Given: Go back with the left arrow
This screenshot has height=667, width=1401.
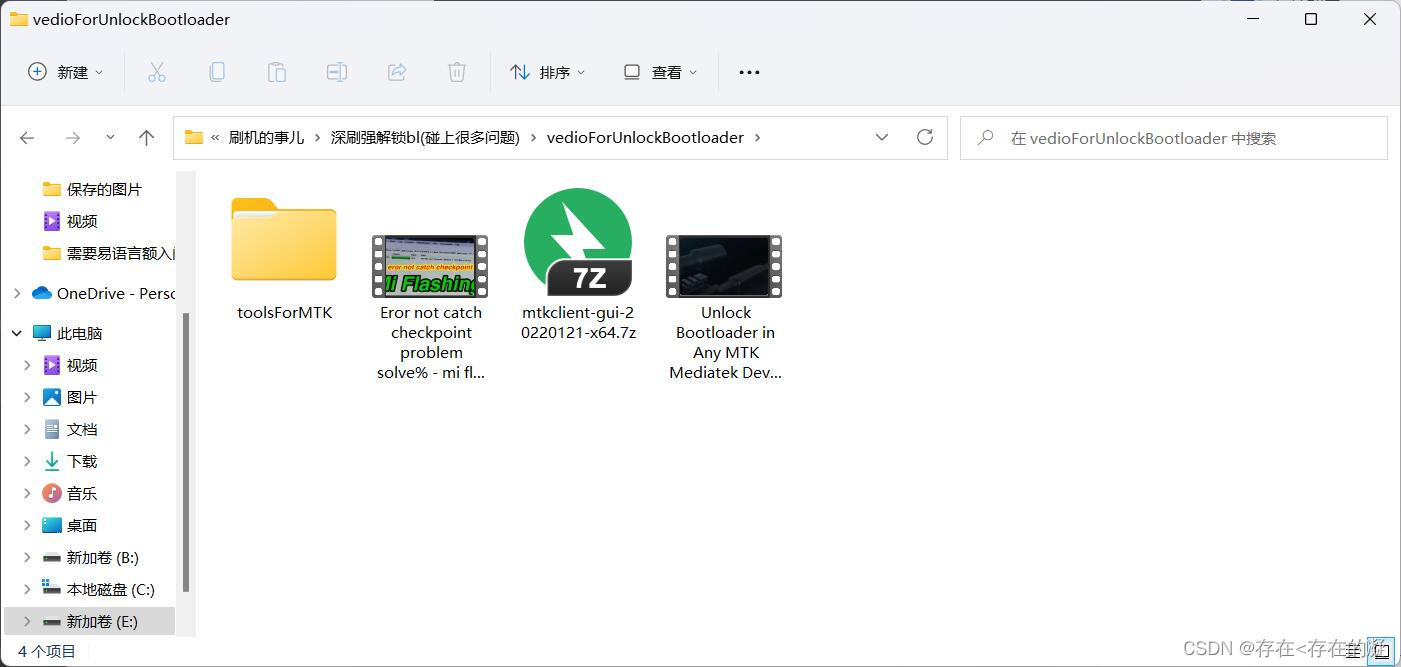Looking at the screenshot, I should [28, 138].
